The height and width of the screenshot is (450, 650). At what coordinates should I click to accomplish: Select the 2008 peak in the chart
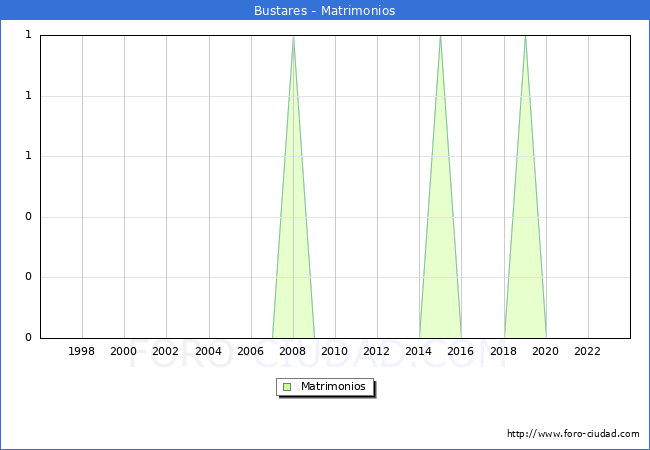click(293, 38)
